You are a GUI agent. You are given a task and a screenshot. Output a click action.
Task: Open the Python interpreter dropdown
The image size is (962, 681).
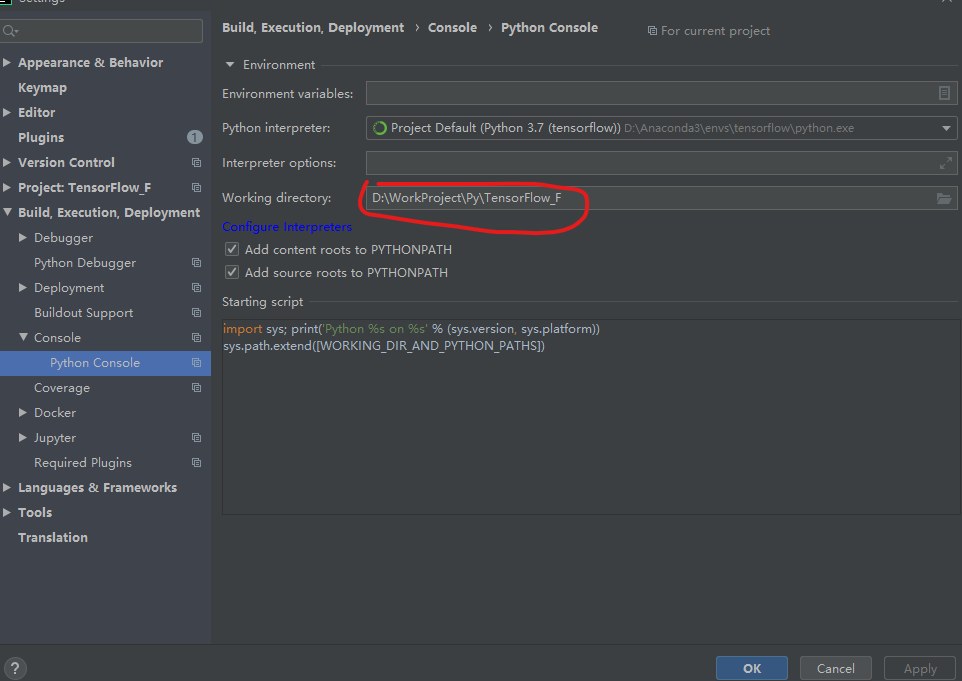[x=944, y=128]
